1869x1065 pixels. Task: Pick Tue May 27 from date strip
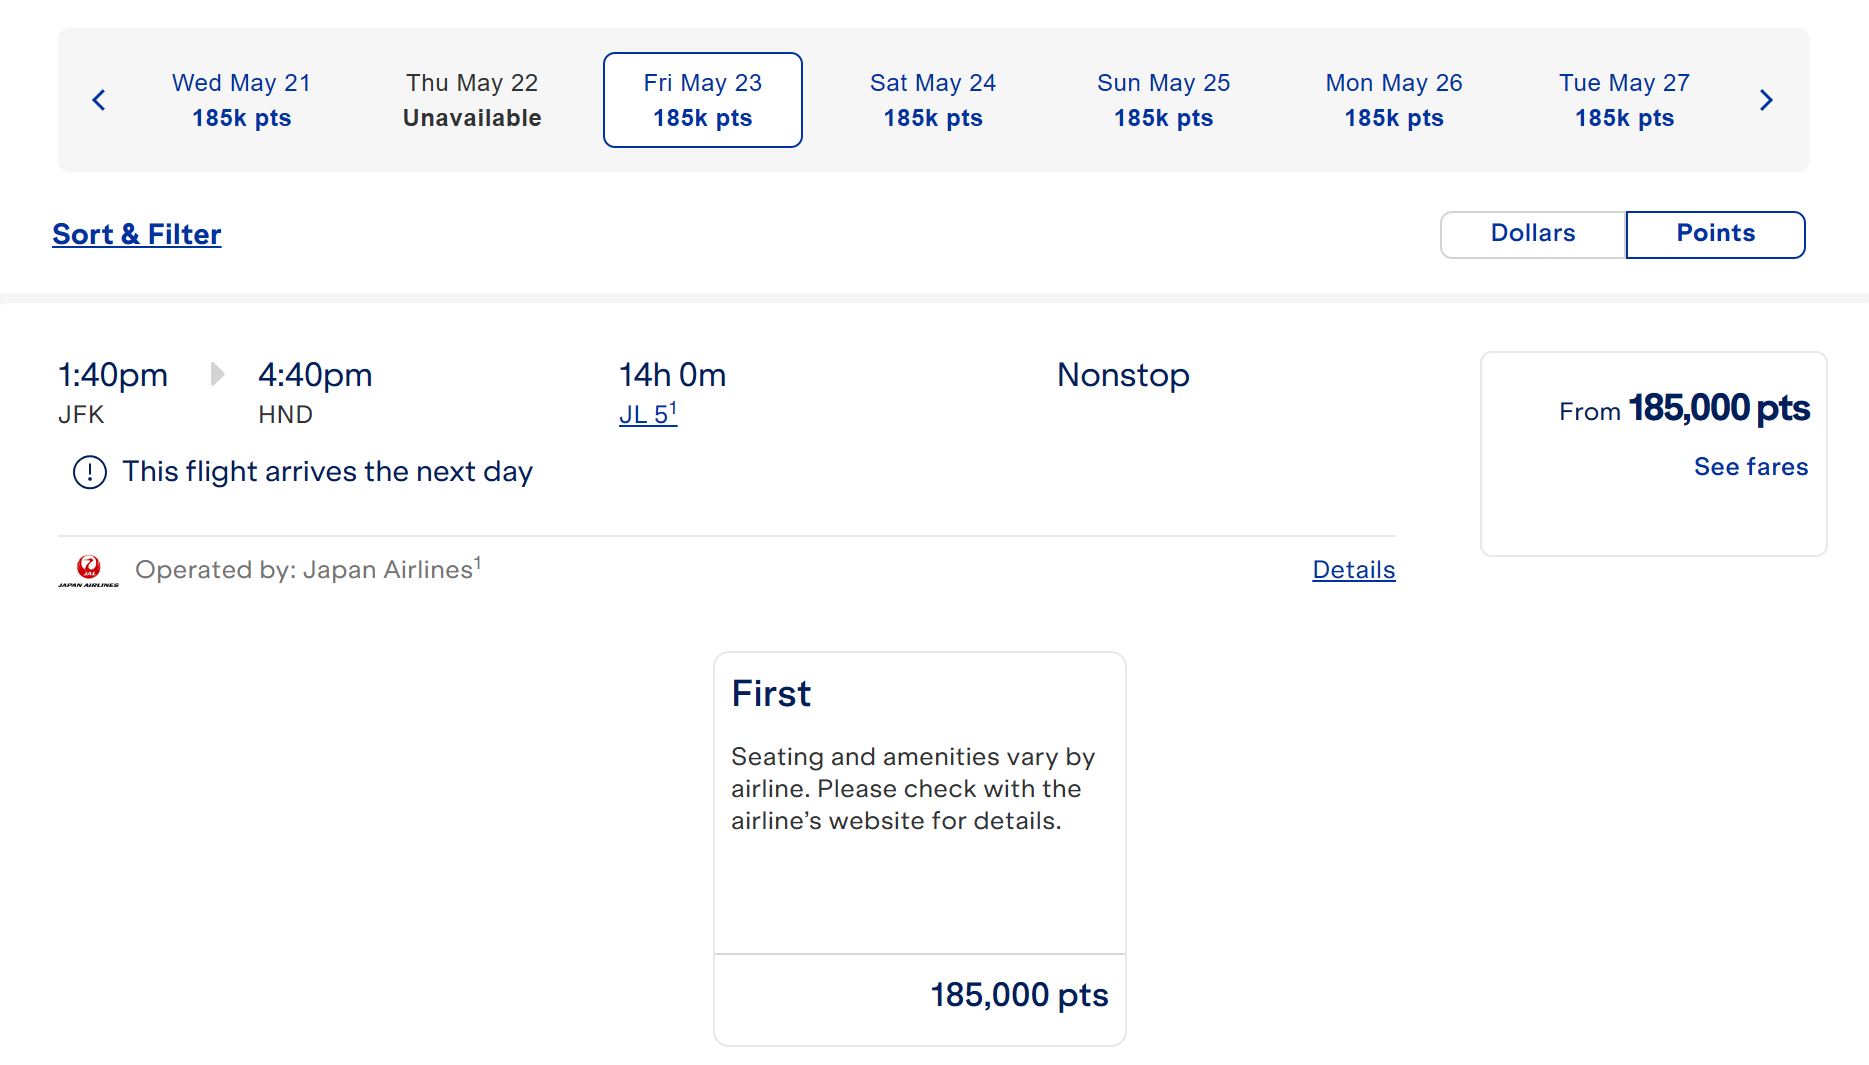(1624, 100)
